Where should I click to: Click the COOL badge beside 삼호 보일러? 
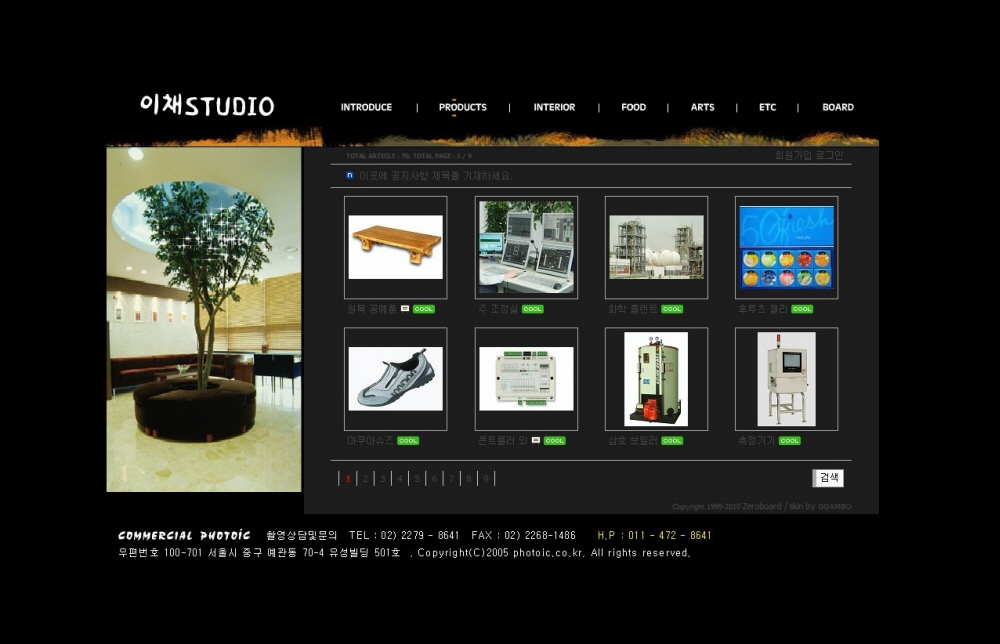click(x=672, y=441)
